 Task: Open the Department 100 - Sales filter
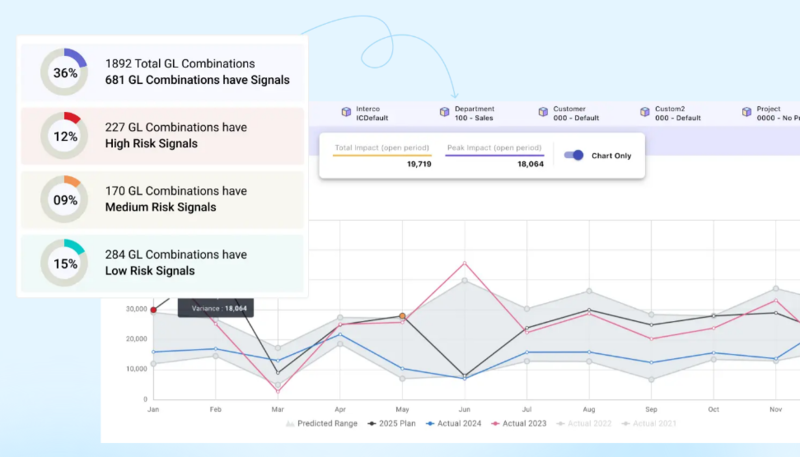(476, 113)
